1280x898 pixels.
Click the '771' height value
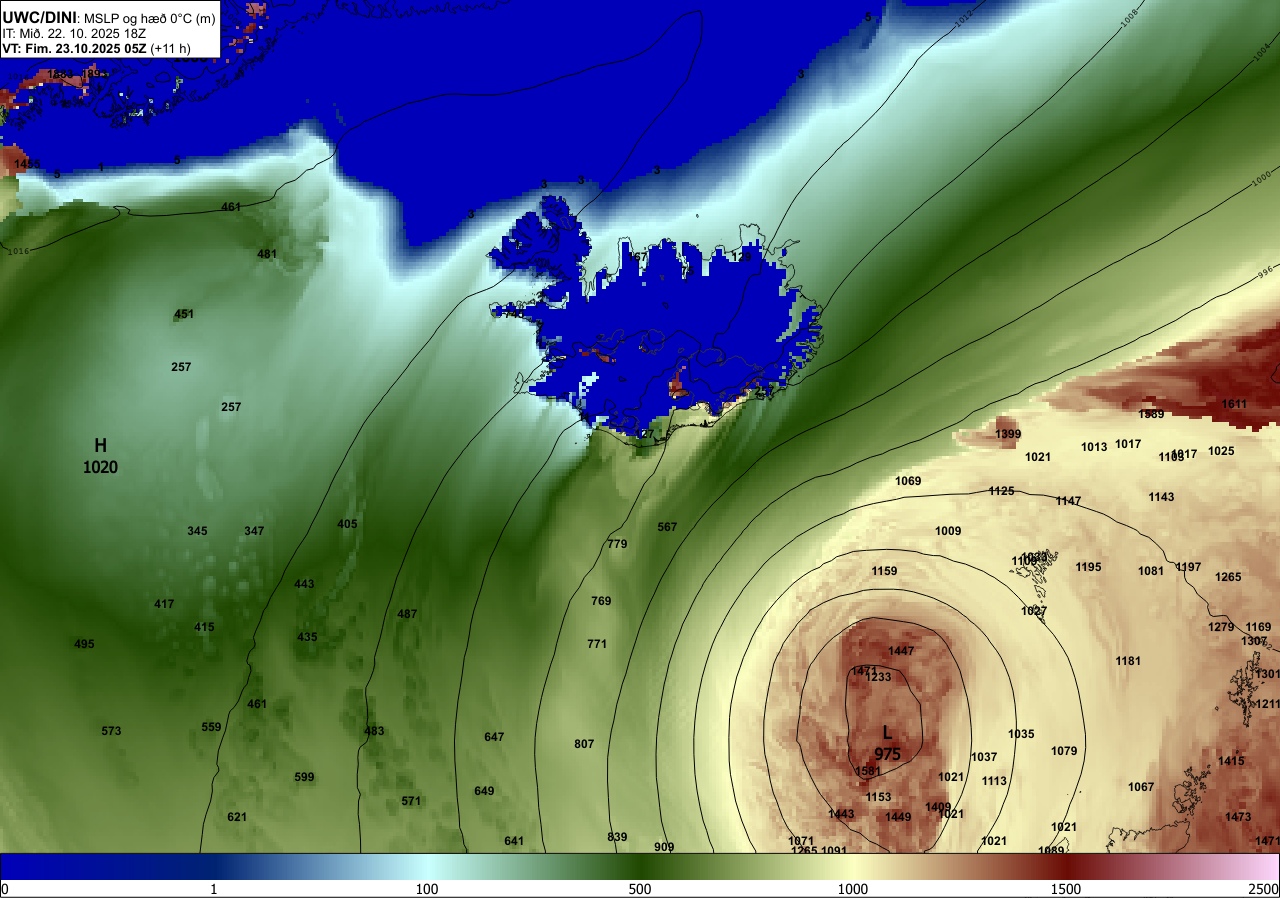[x=597, y=644]
